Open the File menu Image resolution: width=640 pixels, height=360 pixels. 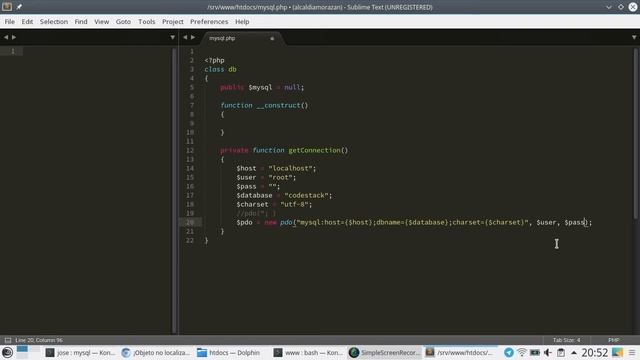click(x=10, y=22)
